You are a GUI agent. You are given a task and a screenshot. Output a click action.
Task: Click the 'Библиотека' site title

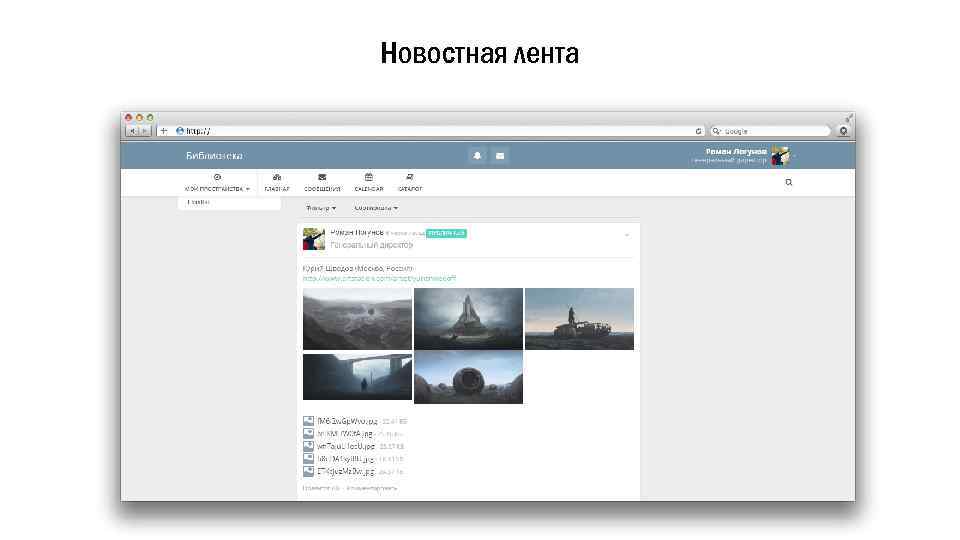click(214, 156)
